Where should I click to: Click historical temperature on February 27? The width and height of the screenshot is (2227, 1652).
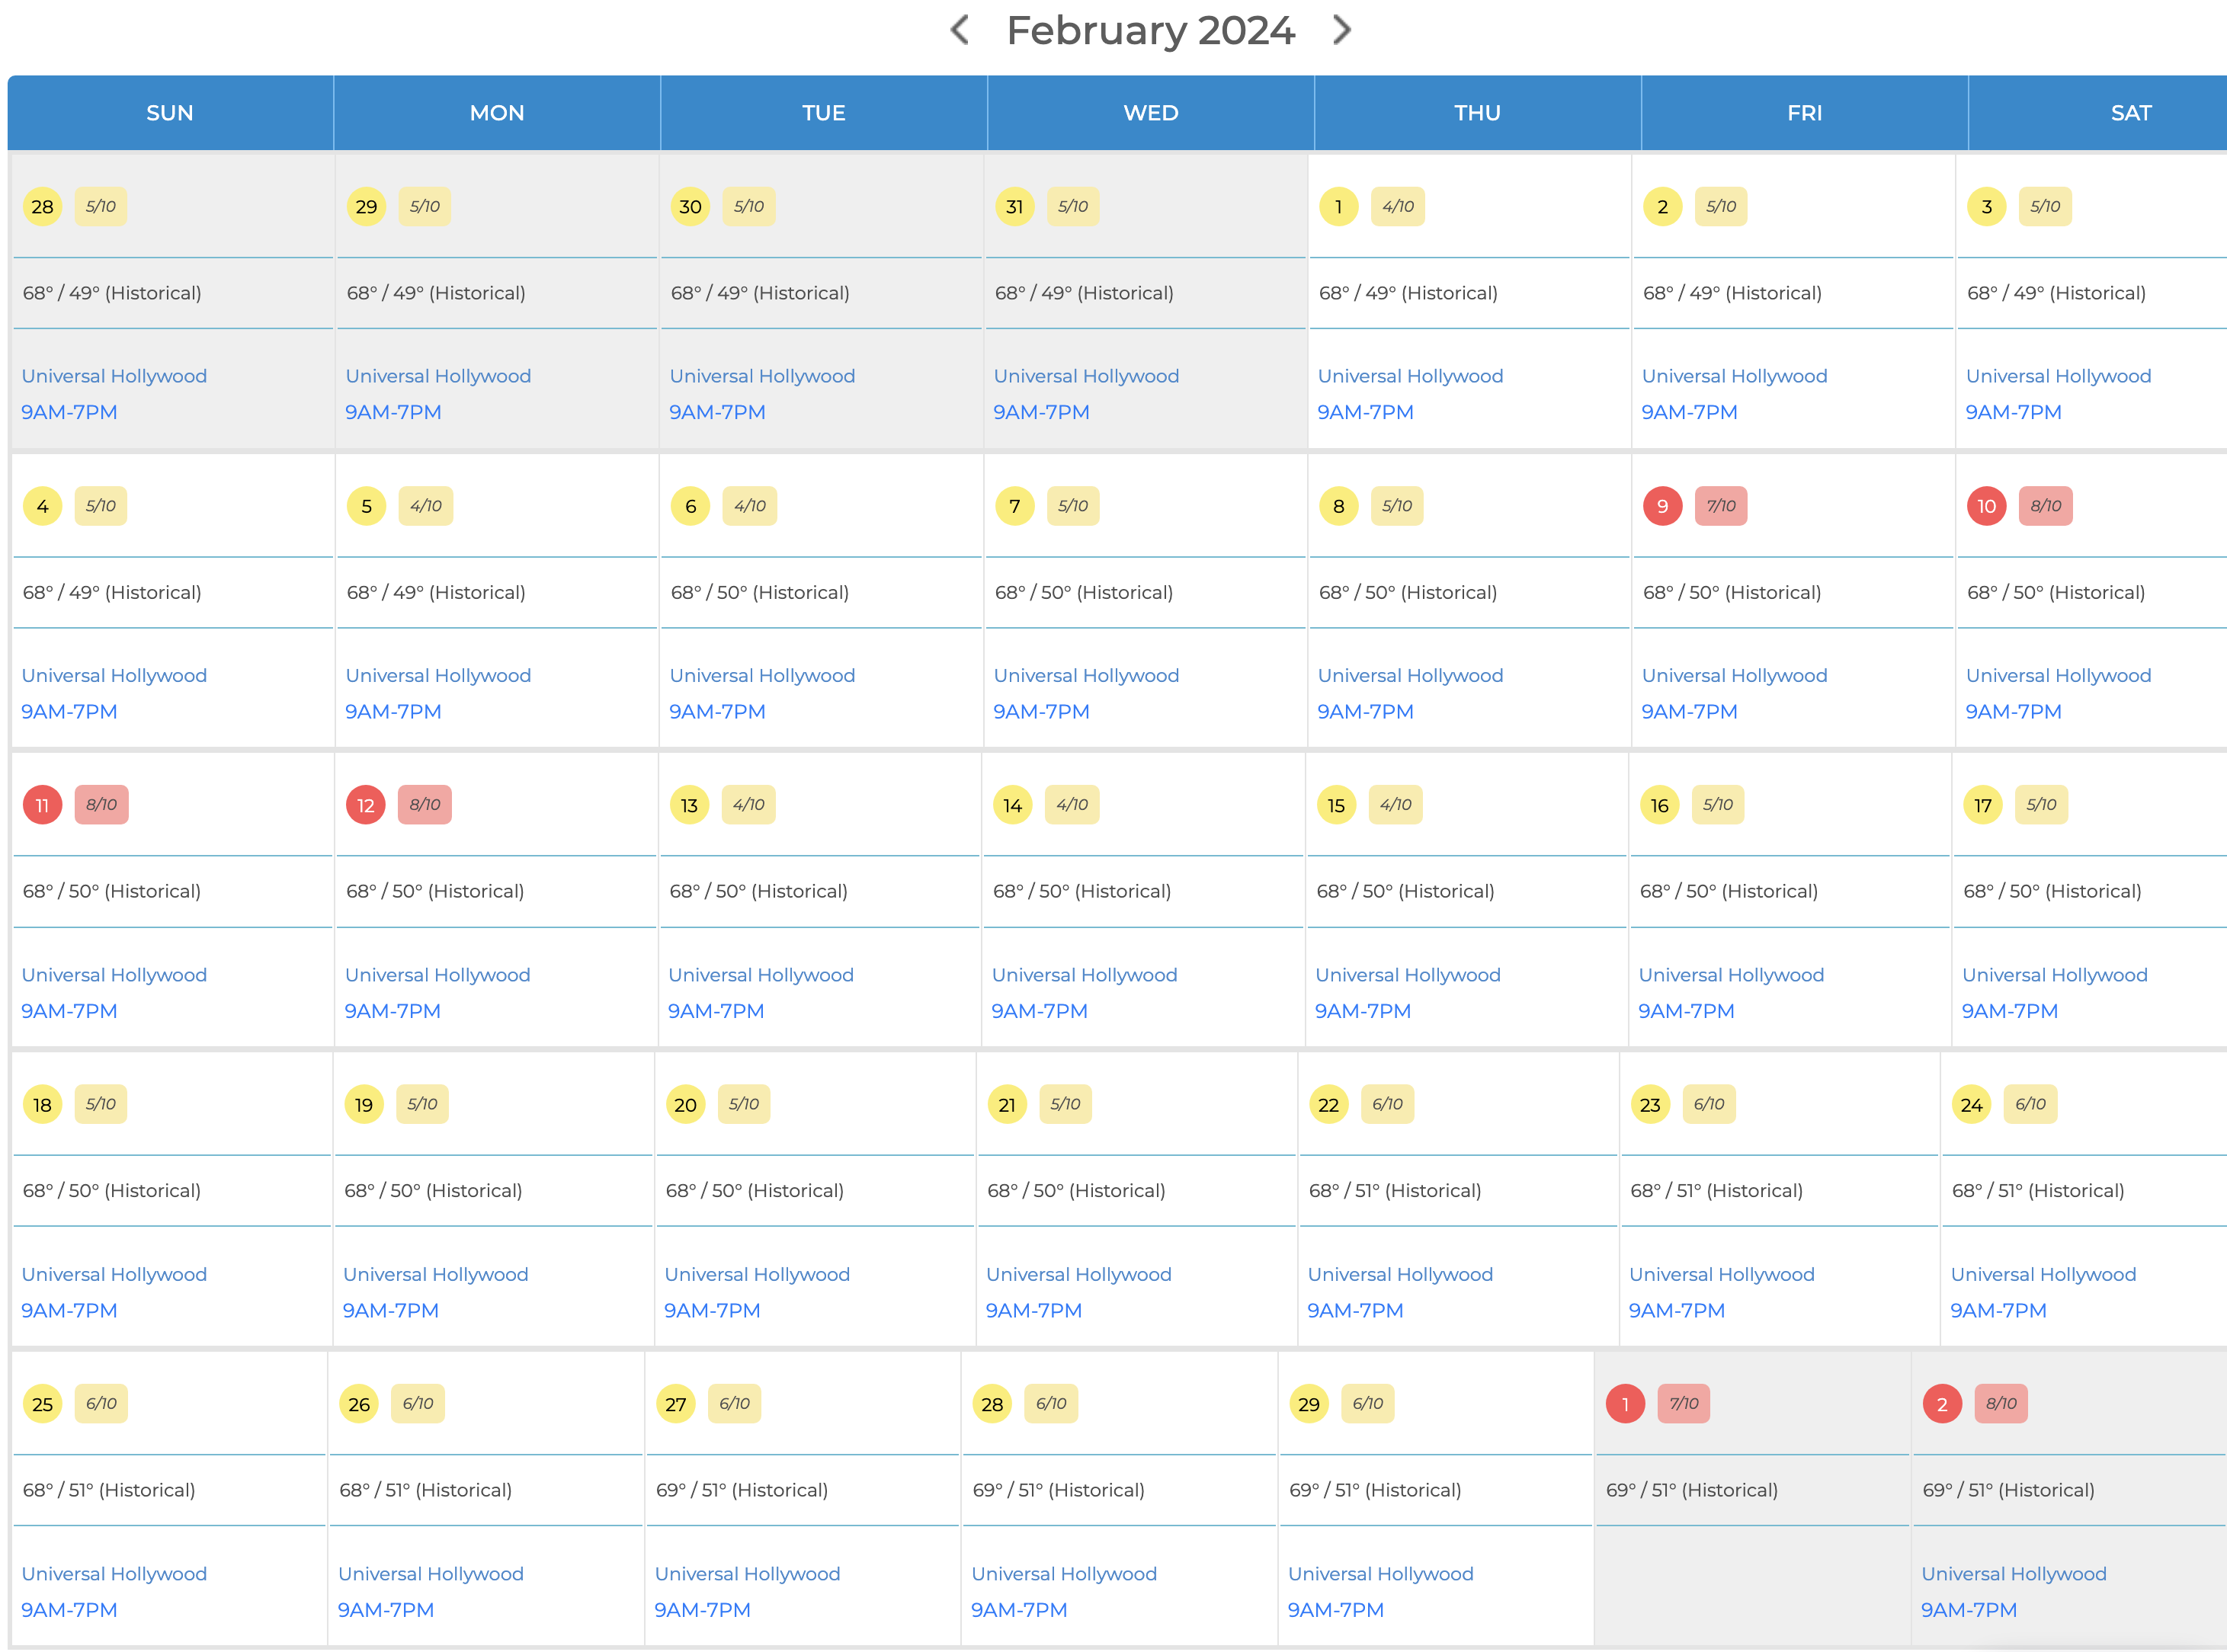pyautogui.click(x=741, y=1489)
